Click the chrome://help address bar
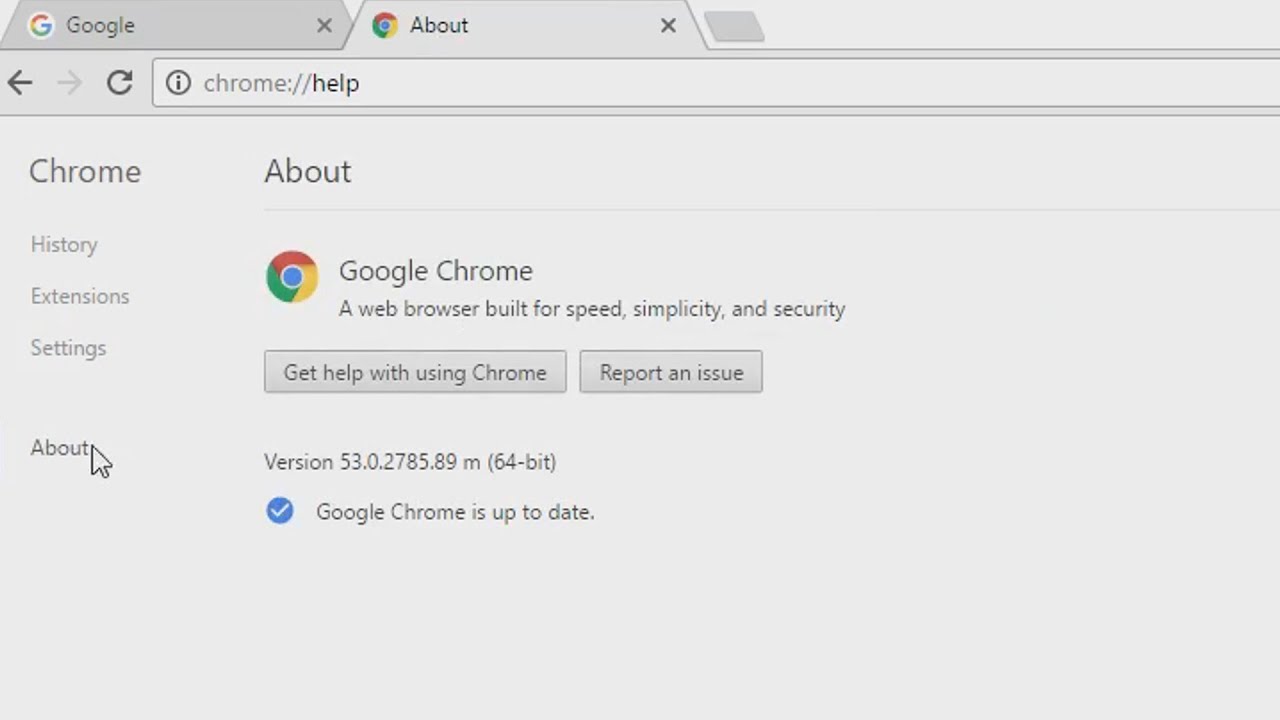The width and height of the screenshot is (1280, 720). [700, 83]
